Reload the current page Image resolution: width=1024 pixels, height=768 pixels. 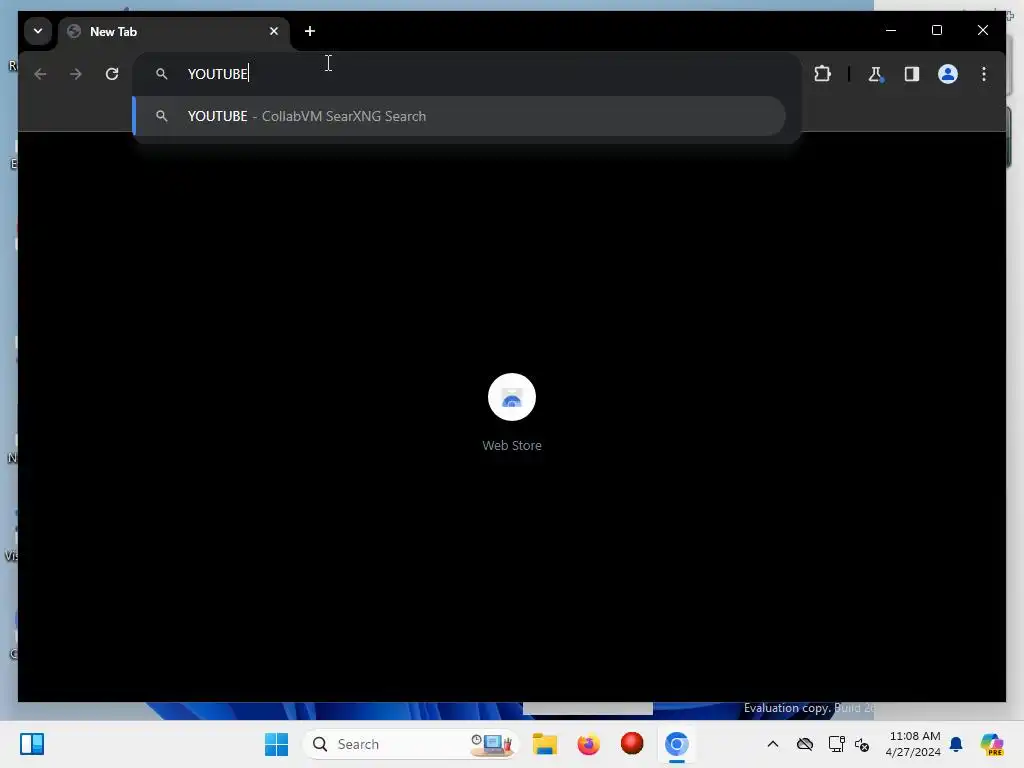pos(112,74)
